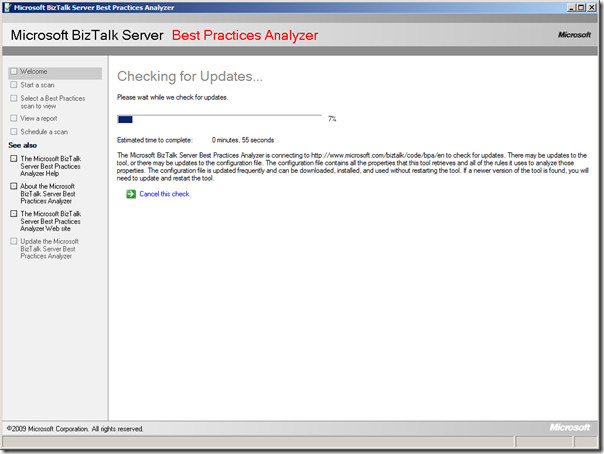The width and height of the screenshot is (604, 454).
Task: Close the Best Practices Analyzer window
Action: (592, 7)
